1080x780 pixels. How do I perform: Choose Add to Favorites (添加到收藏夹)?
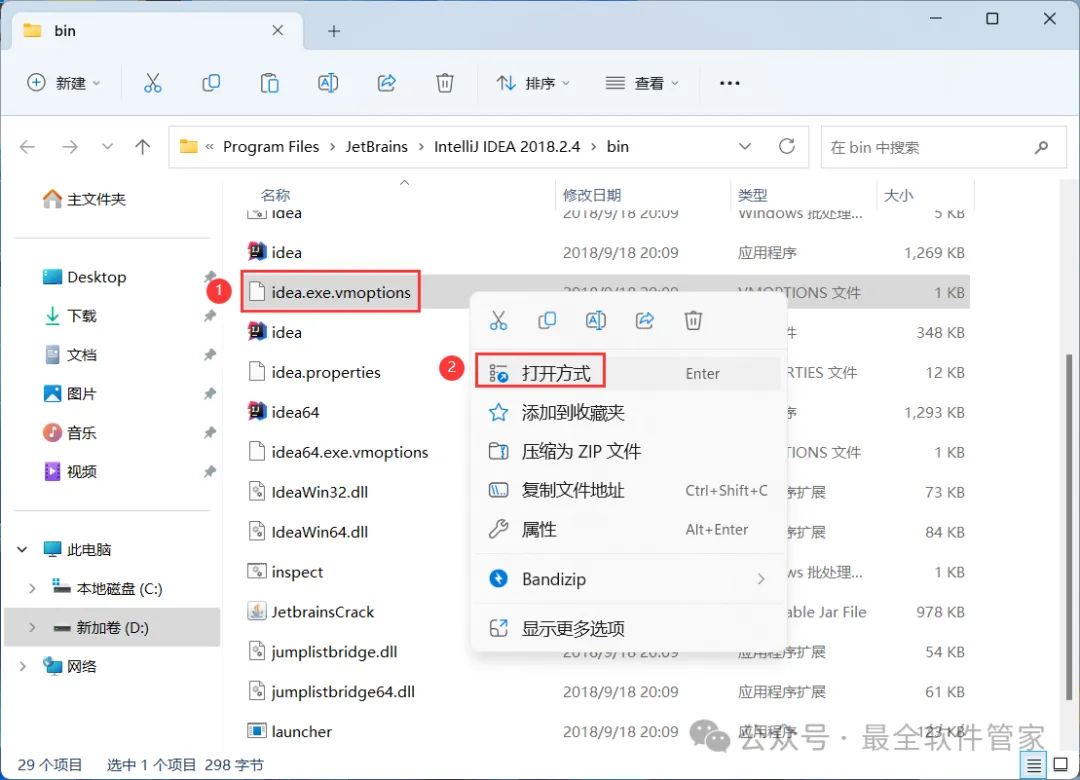(x=628, y=412)
